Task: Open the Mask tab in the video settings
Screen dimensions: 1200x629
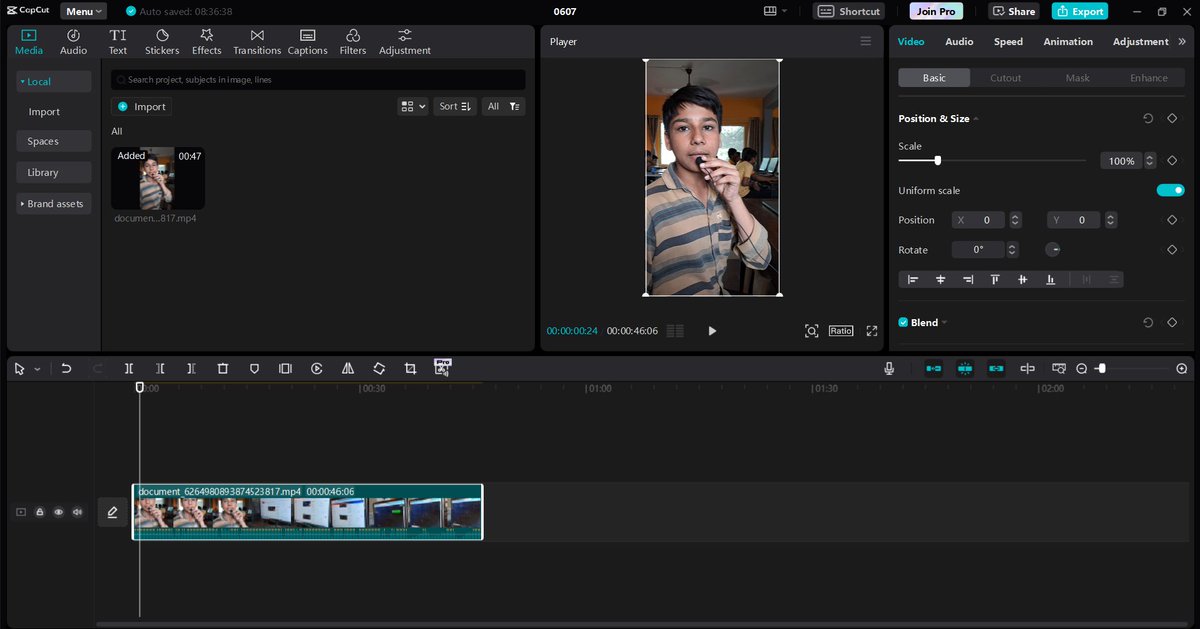Action: pos(1076,77)
